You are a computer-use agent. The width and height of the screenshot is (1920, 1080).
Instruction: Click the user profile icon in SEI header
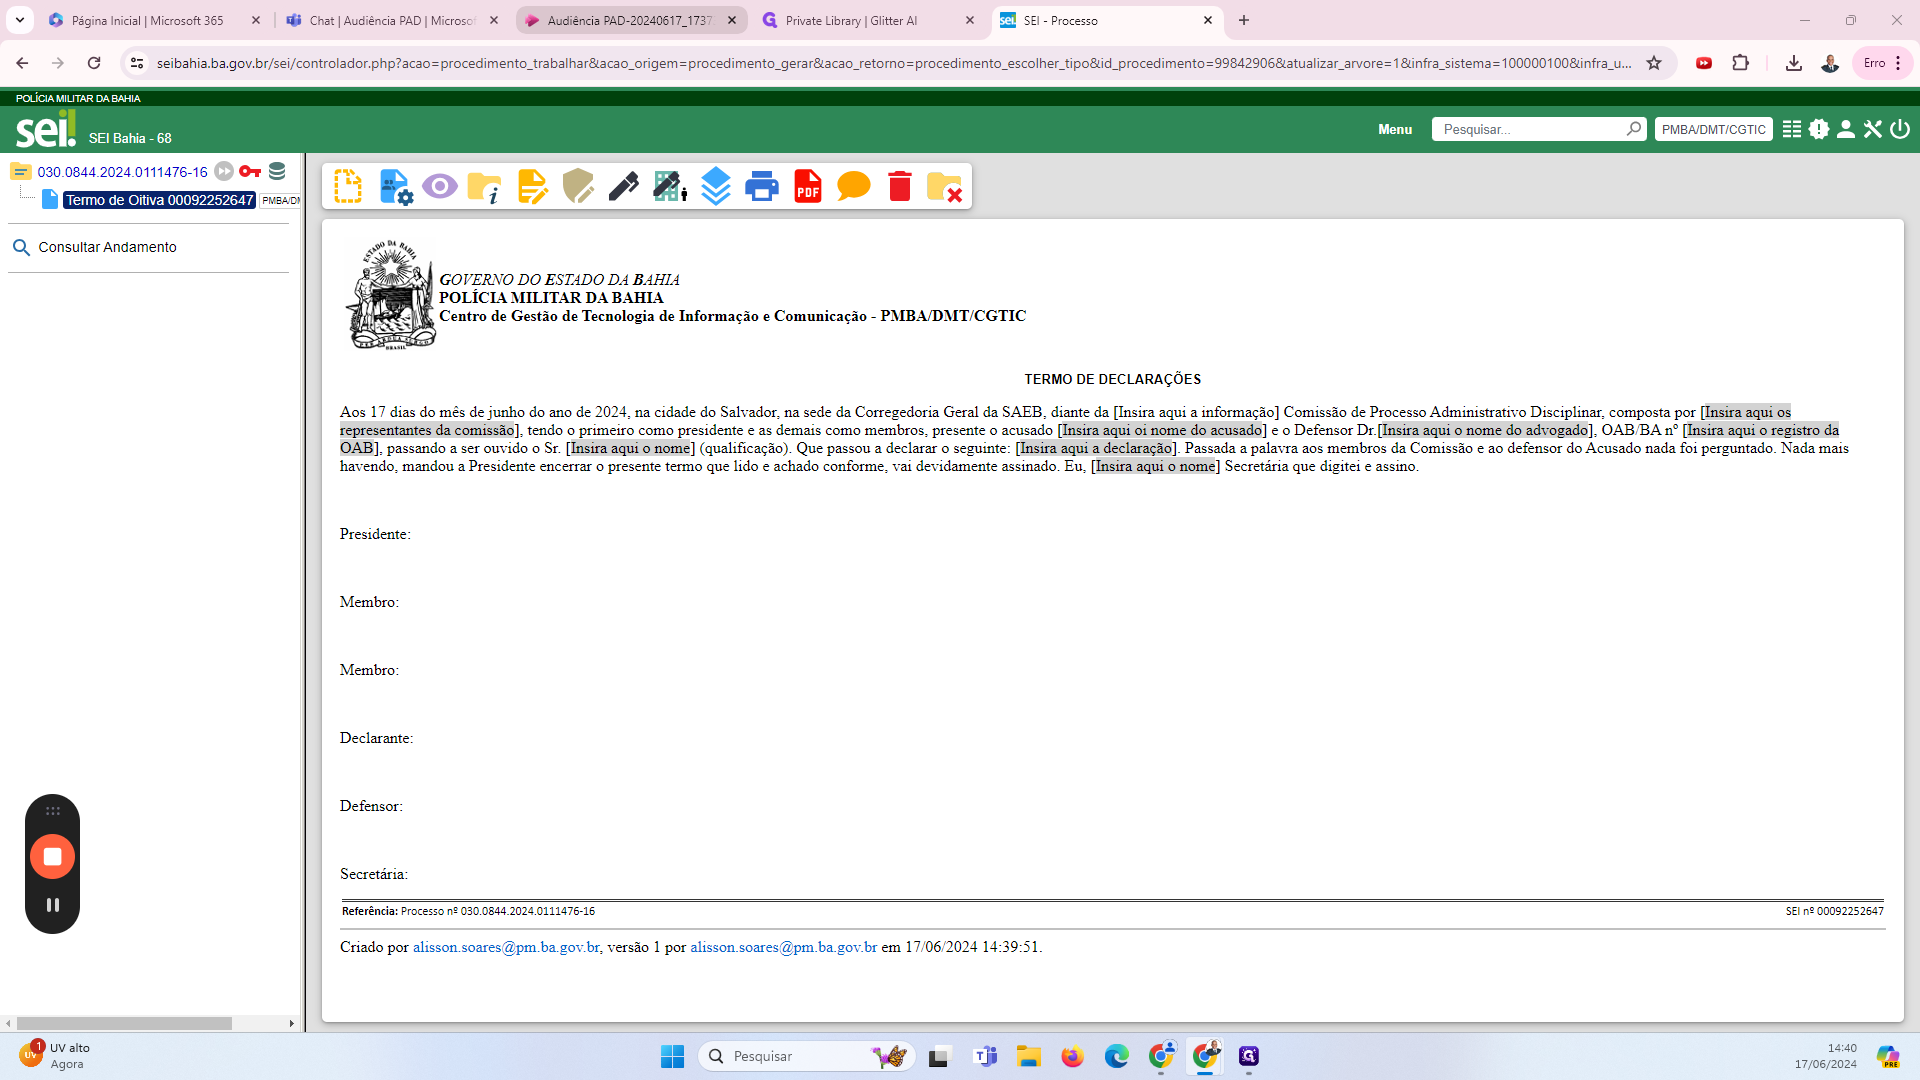(x=1846, y=129)
